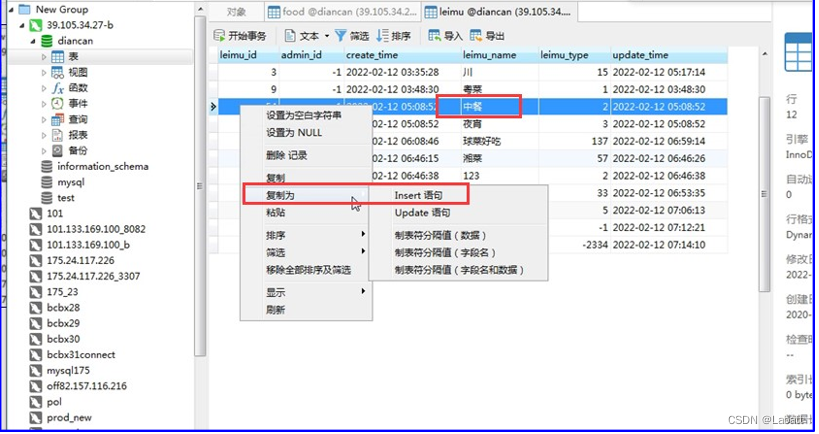Click the 导入 import toolbar button

pos(445,36)
